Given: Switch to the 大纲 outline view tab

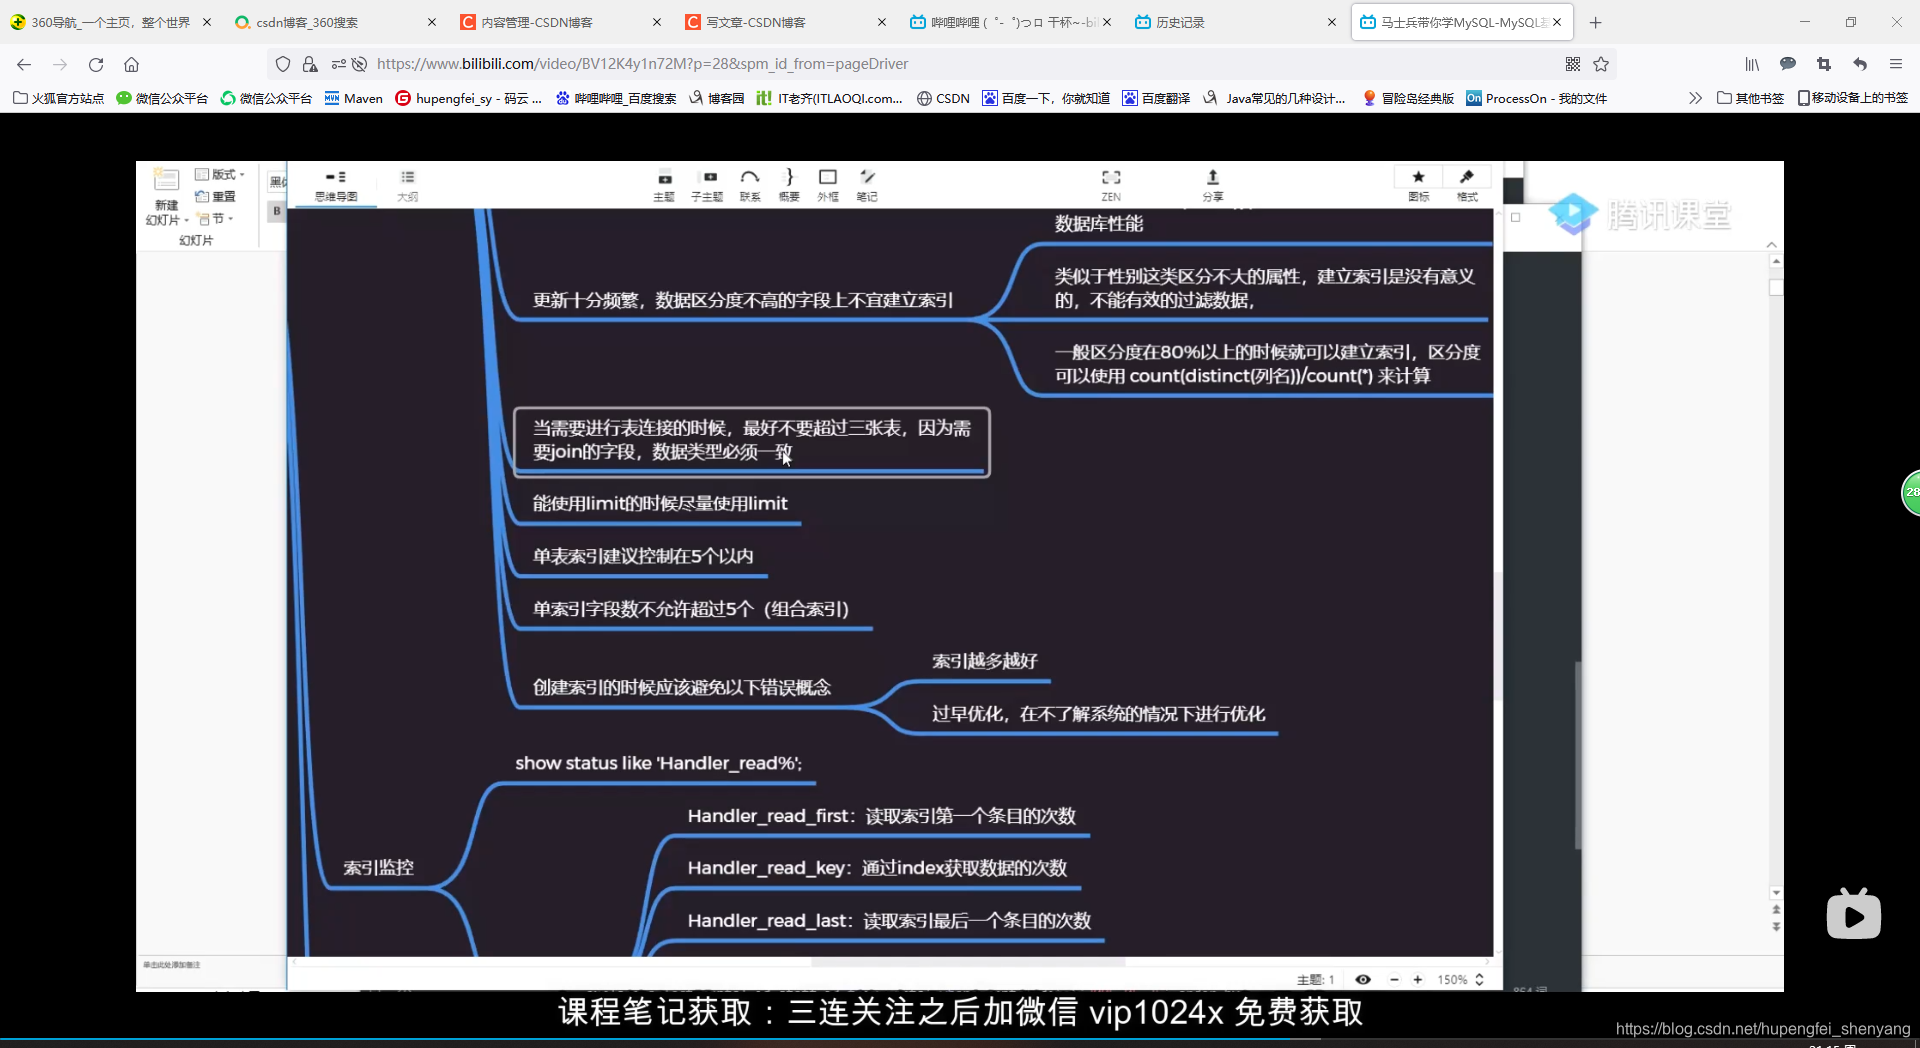Looking at the screenshot, I should point(407,184).
